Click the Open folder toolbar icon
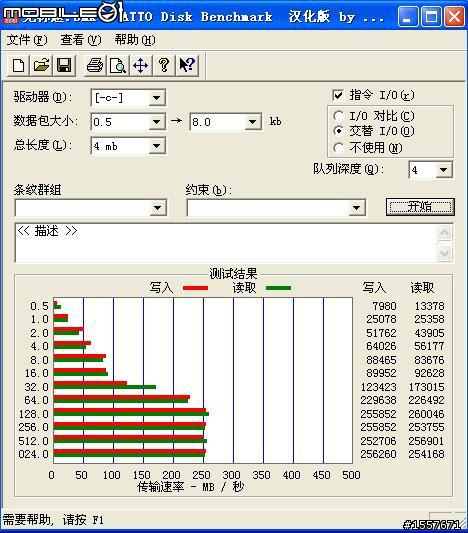 click(41, 65)
